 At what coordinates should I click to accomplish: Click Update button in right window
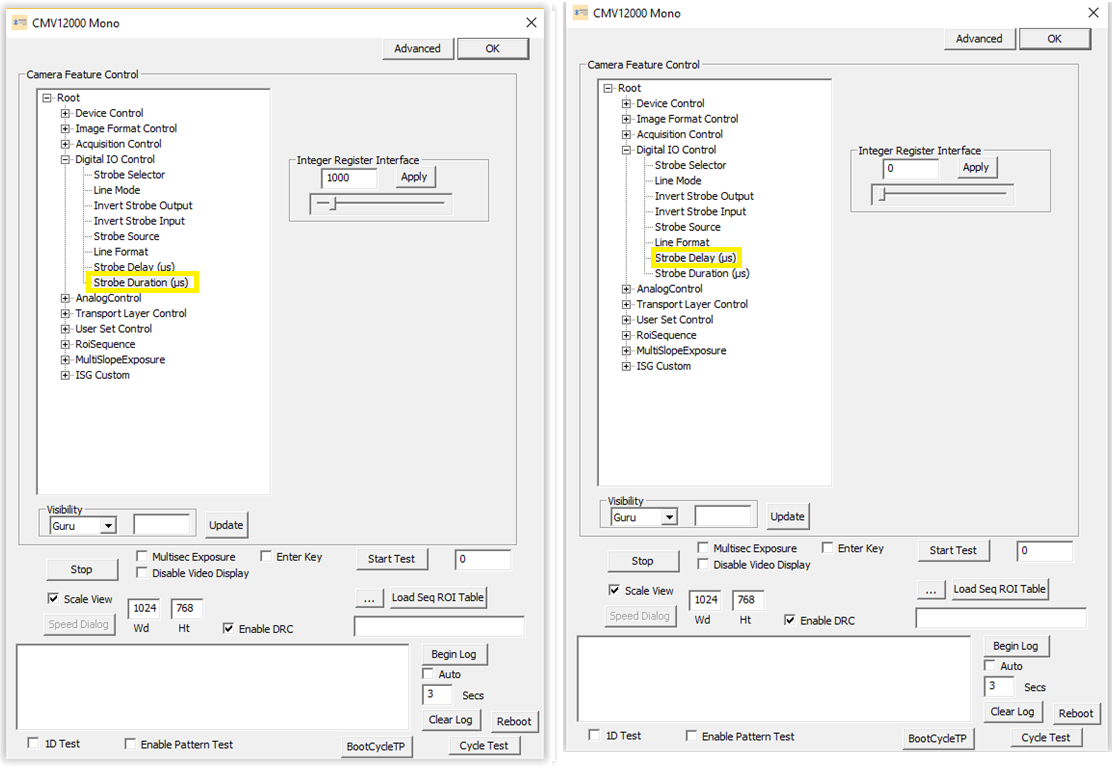pos(787,516)
